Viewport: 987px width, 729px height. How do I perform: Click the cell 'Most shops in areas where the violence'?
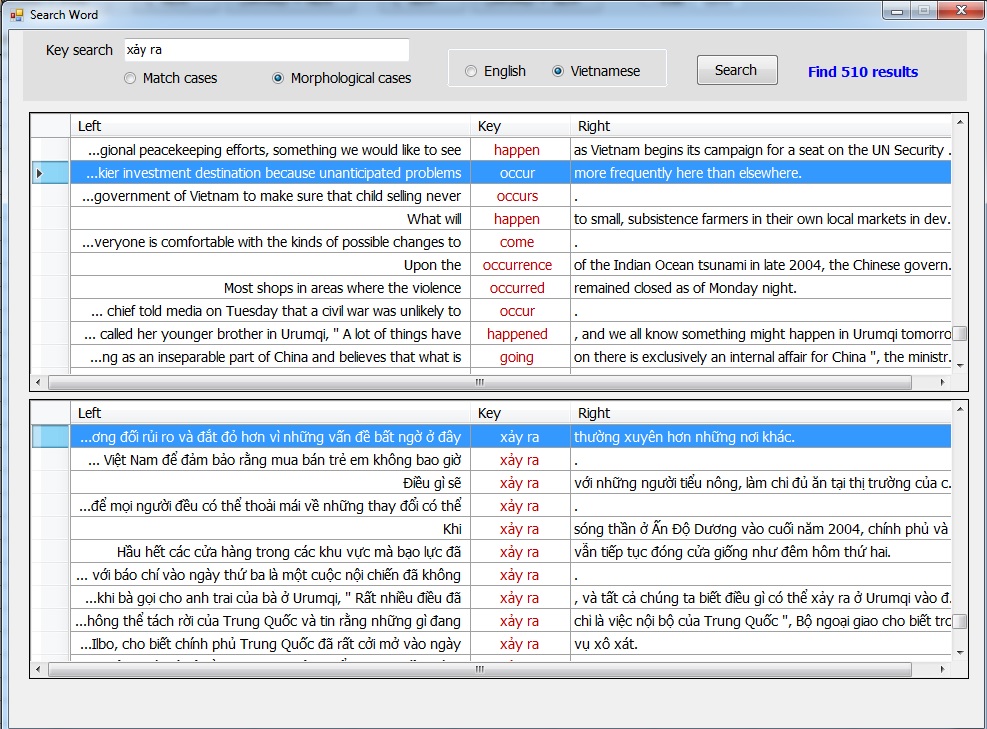(270, 288)
